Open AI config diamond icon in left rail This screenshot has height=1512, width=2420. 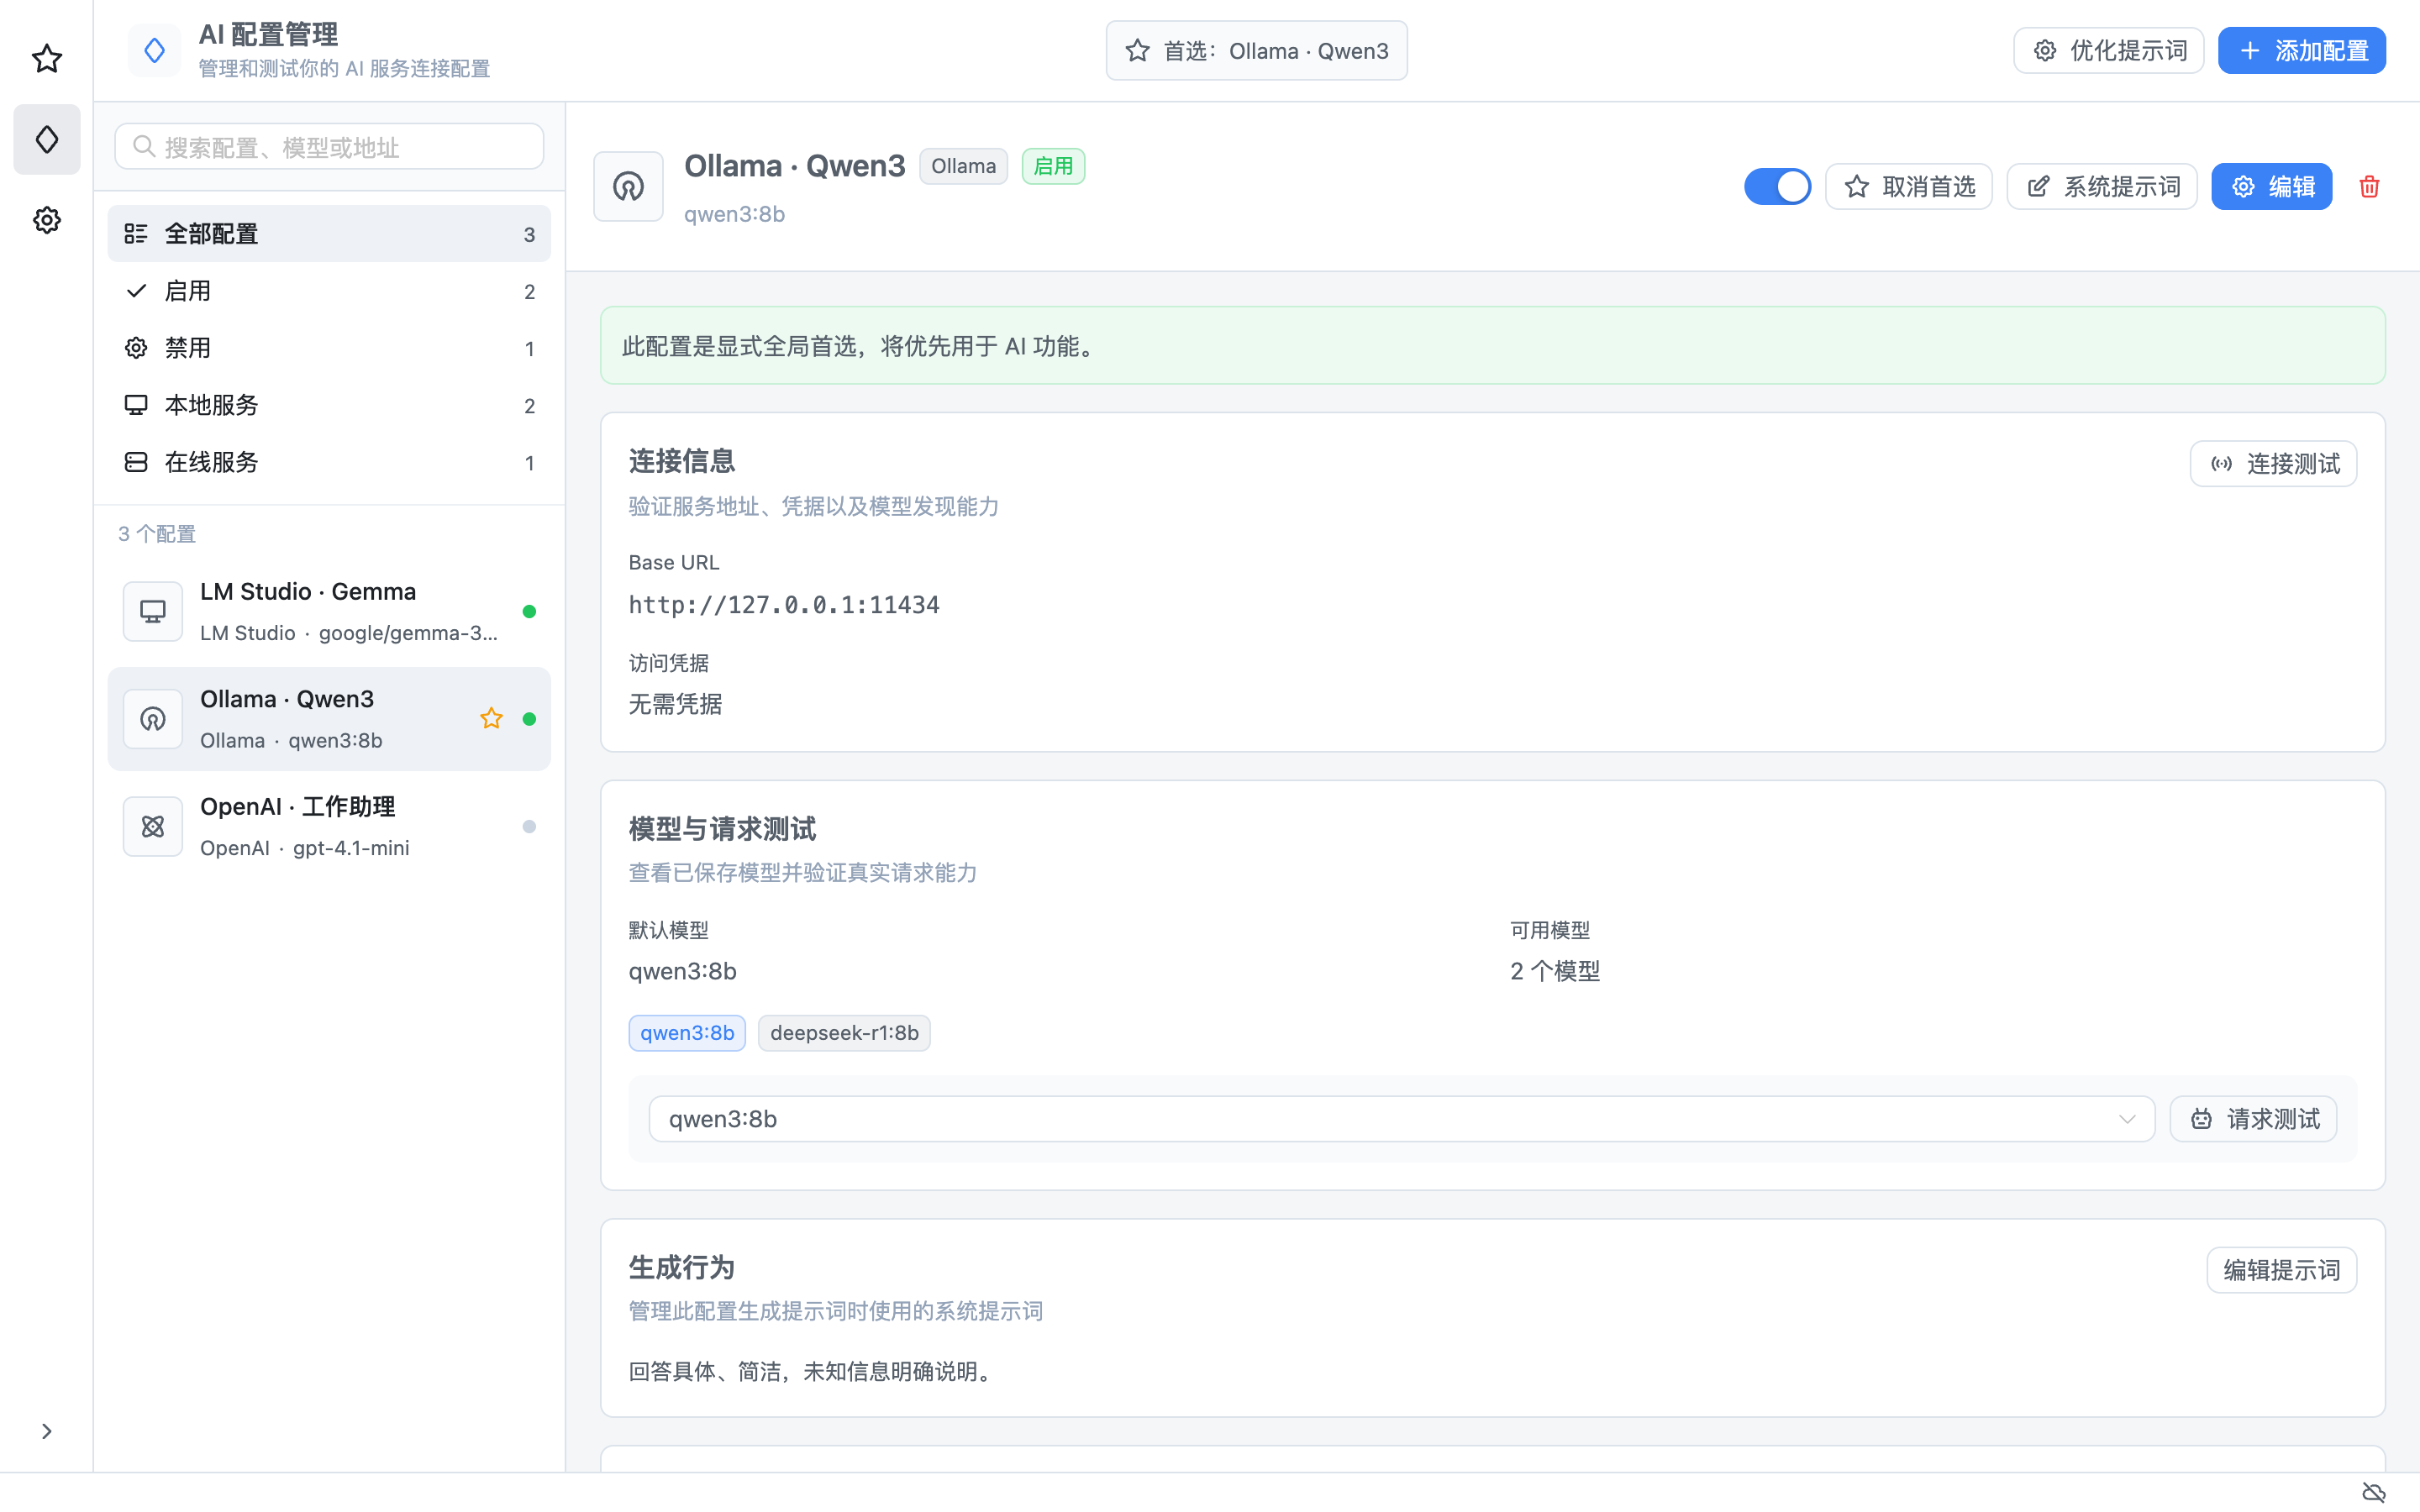point(47,139)
